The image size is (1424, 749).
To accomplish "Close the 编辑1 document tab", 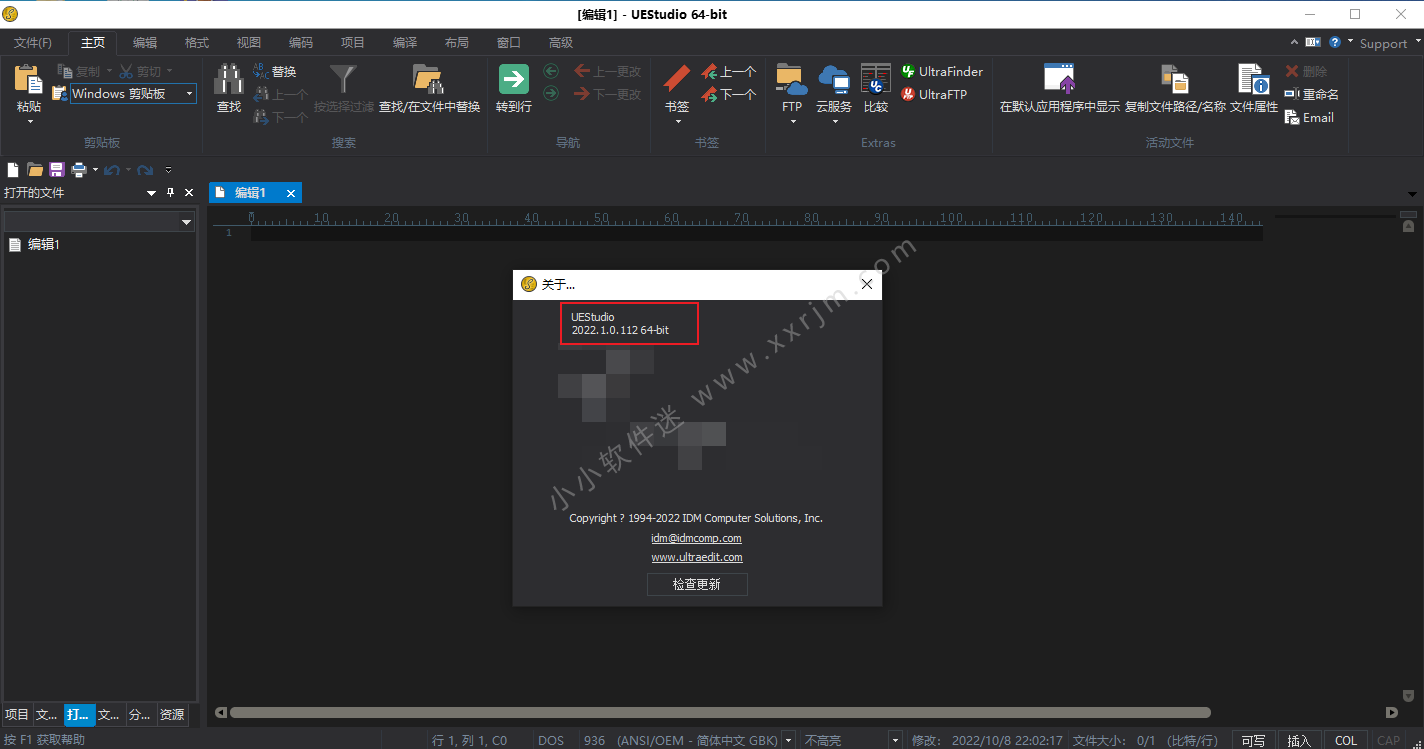I will coord(291,193).
